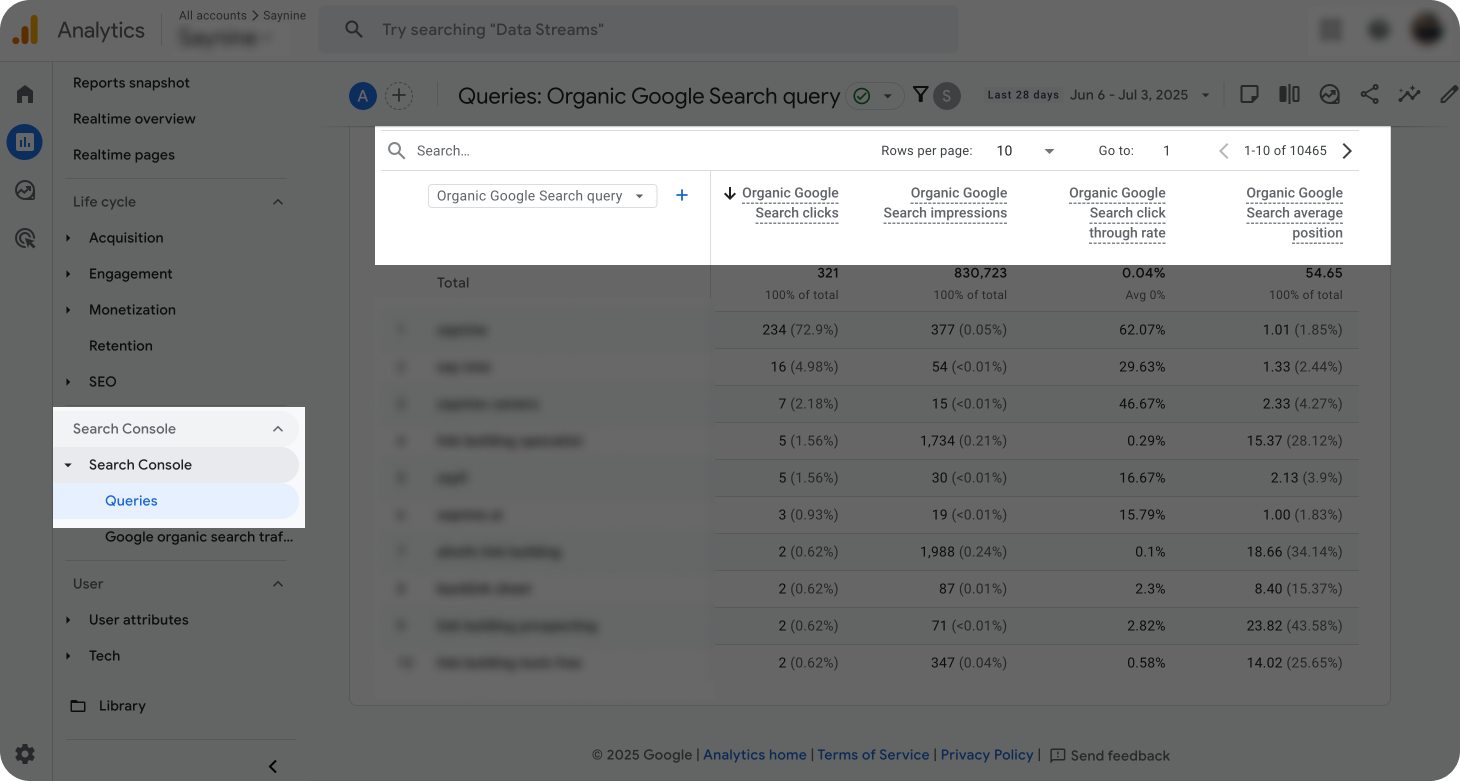Click Send feedback
This screenshot has width=1460, height=781.
(1120, 756)
